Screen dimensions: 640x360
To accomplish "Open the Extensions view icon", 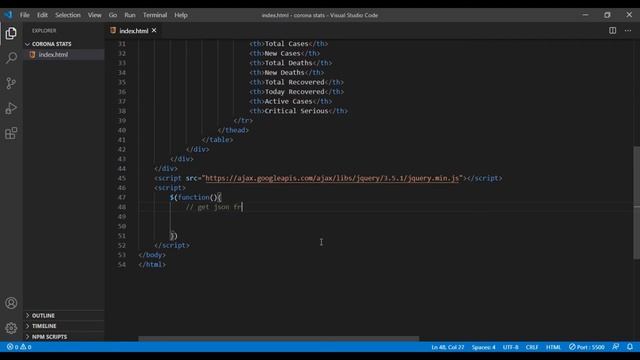I will [x=11, y=133].
